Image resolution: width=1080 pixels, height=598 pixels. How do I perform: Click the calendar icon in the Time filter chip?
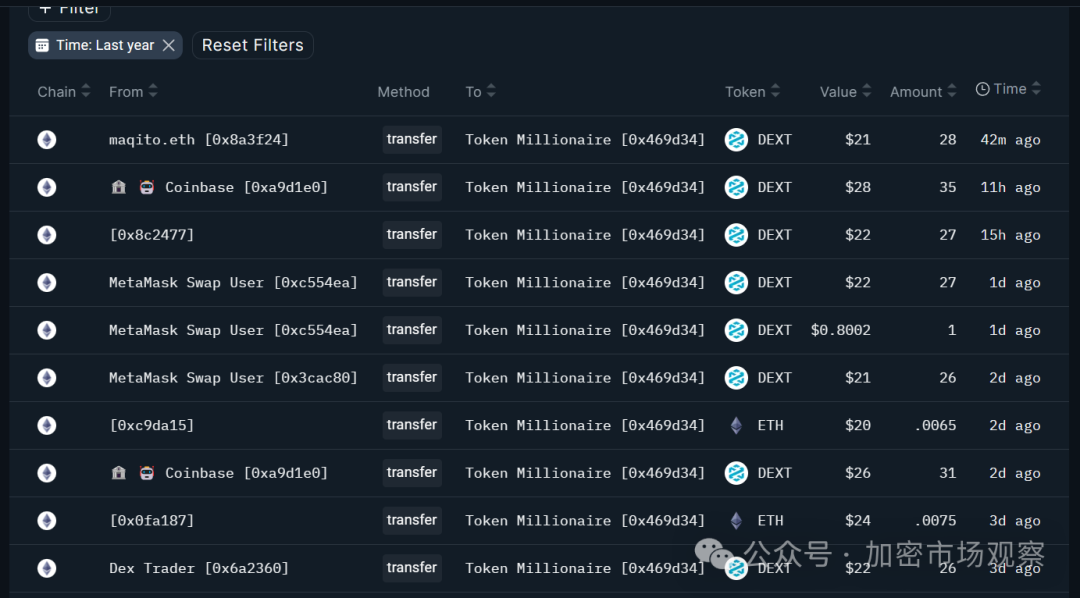pyautogui.click(x=42, y=45)
